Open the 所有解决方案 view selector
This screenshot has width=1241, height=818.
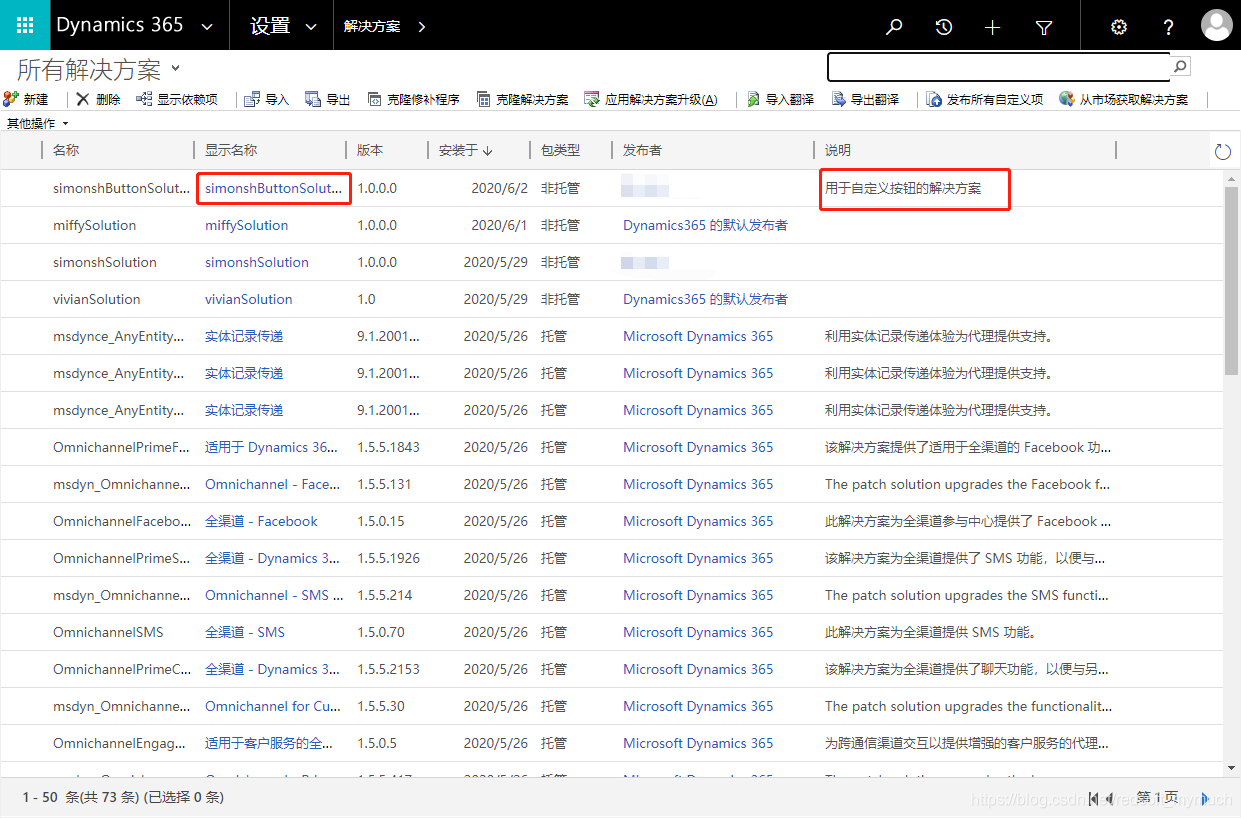pyautogui.click(x=98, y=70)
